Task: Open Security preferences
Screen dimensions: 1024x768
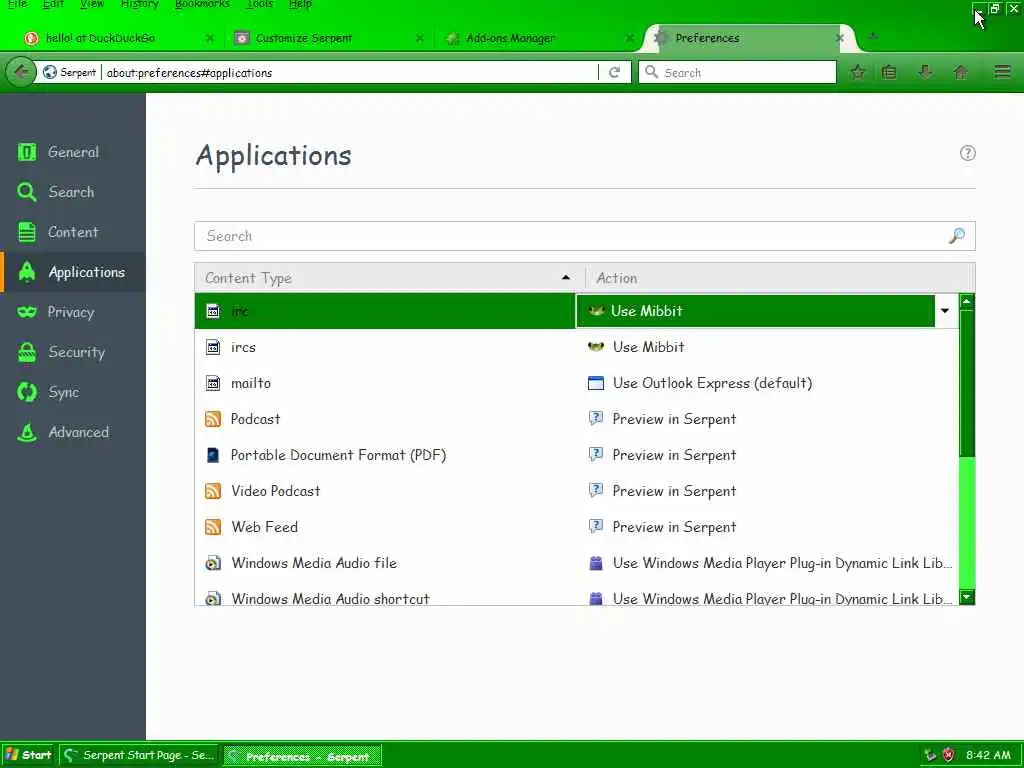Action: 72,352
